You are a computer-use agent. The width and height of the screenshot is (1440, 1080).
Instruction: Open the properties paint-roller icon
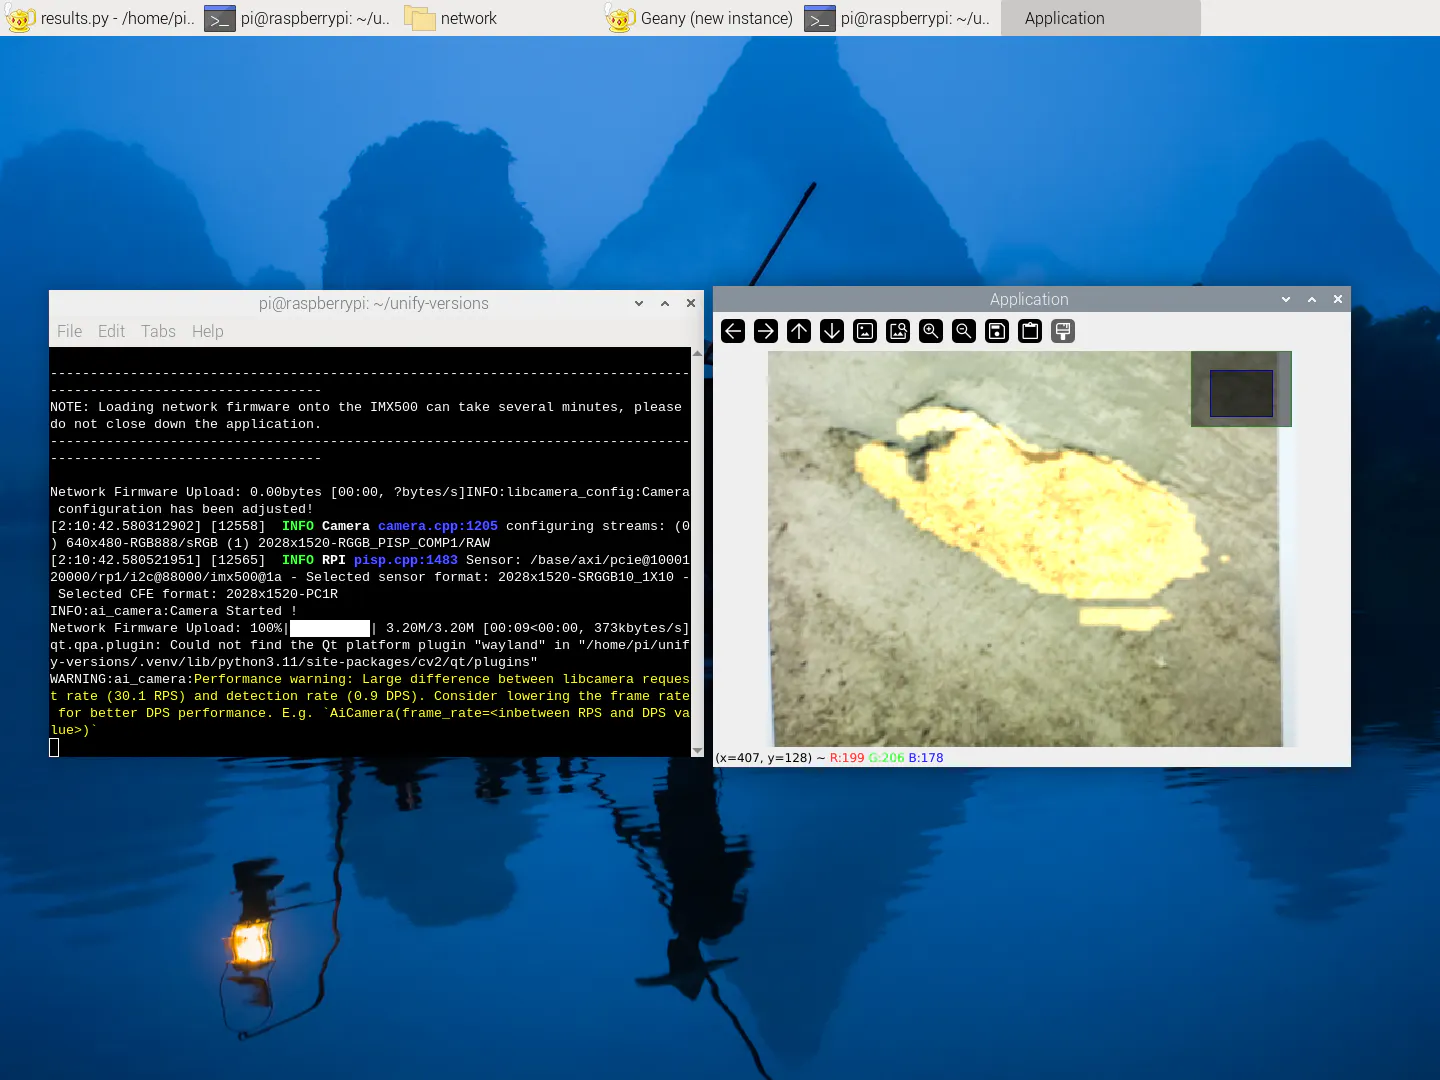1063,331
